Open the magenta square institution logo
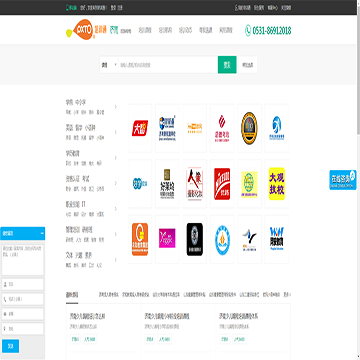360x360 pixels. [x=167, y=239]
